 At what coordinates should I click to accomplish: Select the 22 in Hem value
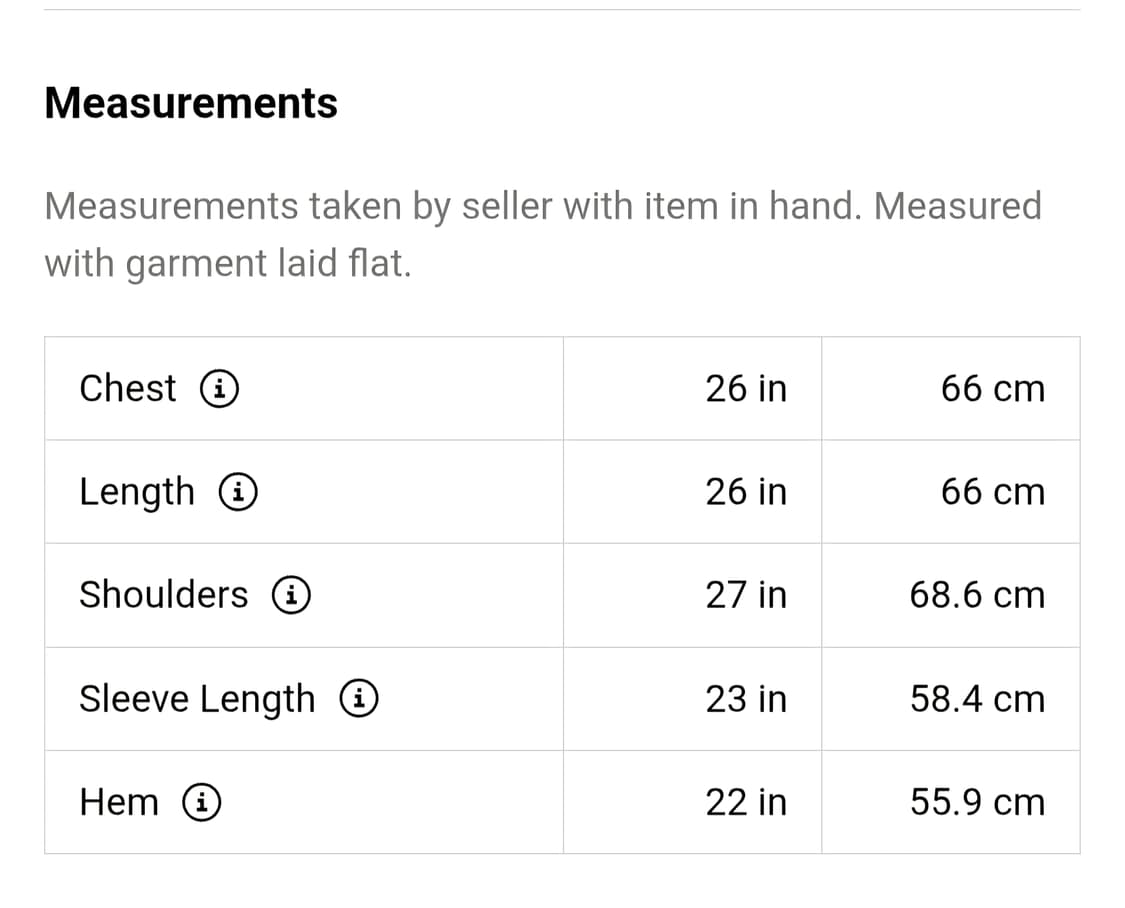click(746, 802)
